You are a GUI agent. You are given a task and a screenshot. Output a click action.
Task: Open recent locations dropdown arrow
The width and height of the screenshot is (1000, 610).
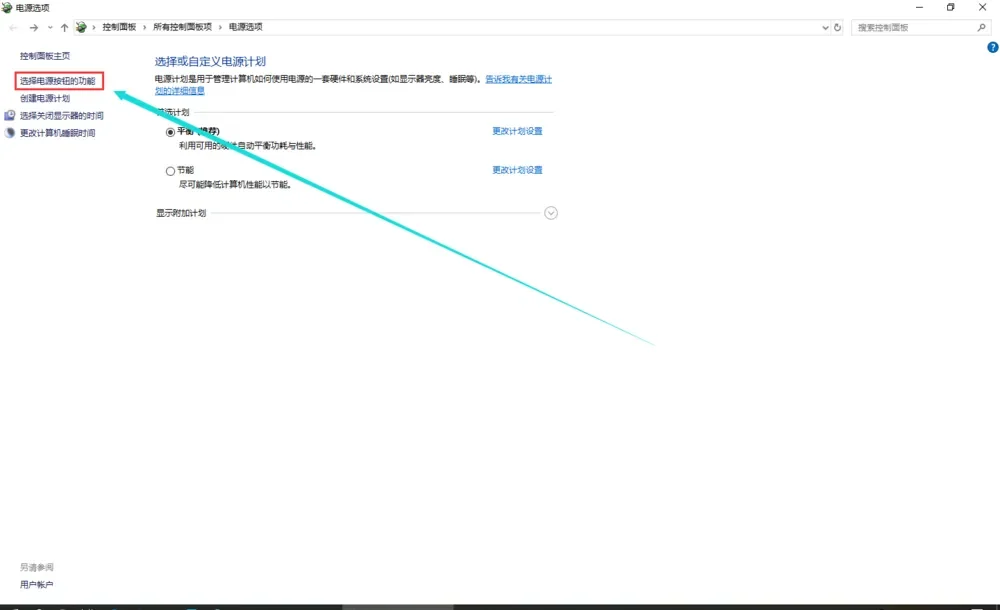[50, 27]
